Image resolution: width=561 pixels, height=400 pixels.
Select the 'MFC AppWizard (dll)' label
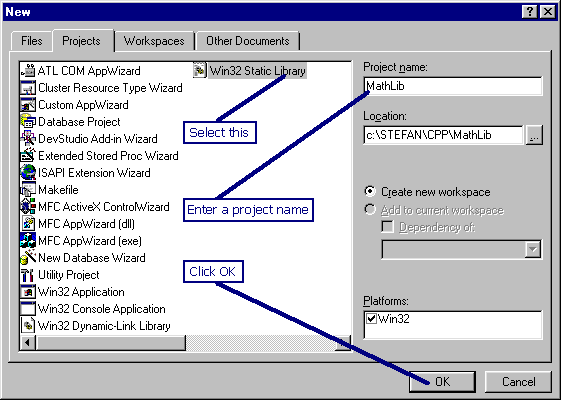pyautogui.click(x=86, y=224)
